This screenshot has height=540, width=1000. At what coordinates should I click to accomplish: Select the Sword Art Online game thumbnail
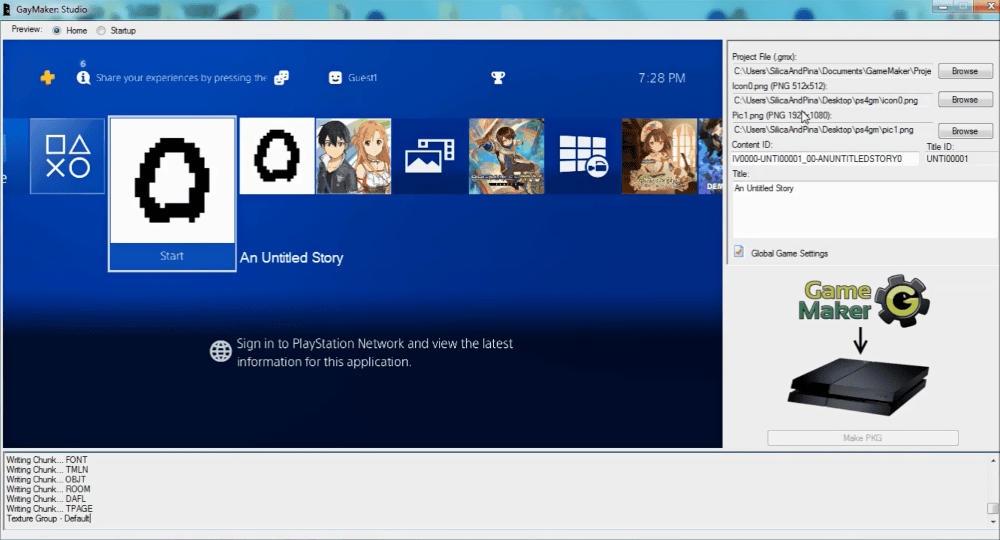point(353,156)
